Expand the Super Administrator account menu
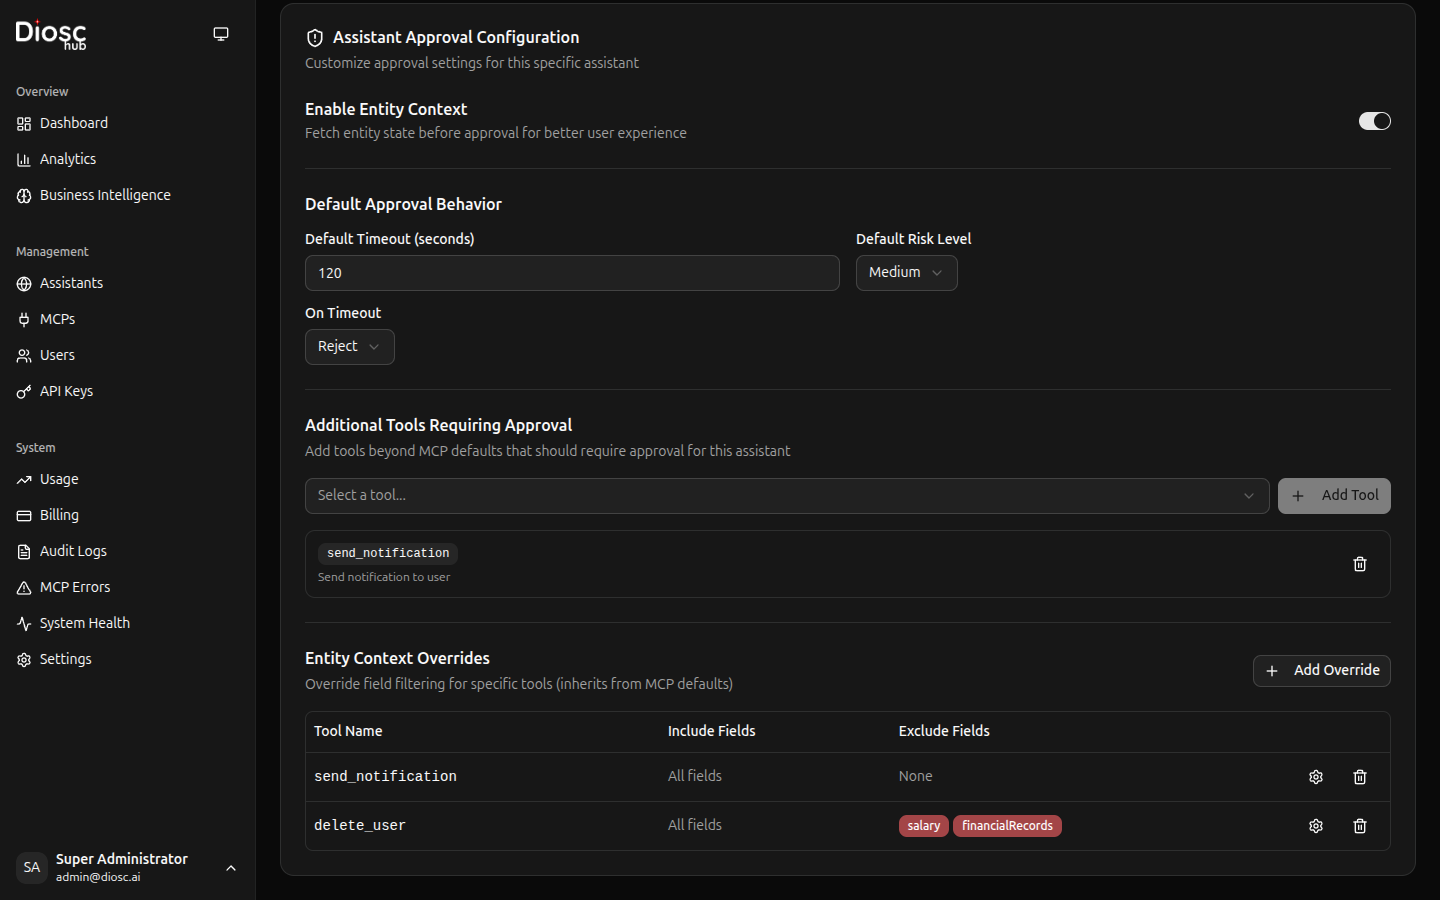1440x900 pixels. coord(231,868)
